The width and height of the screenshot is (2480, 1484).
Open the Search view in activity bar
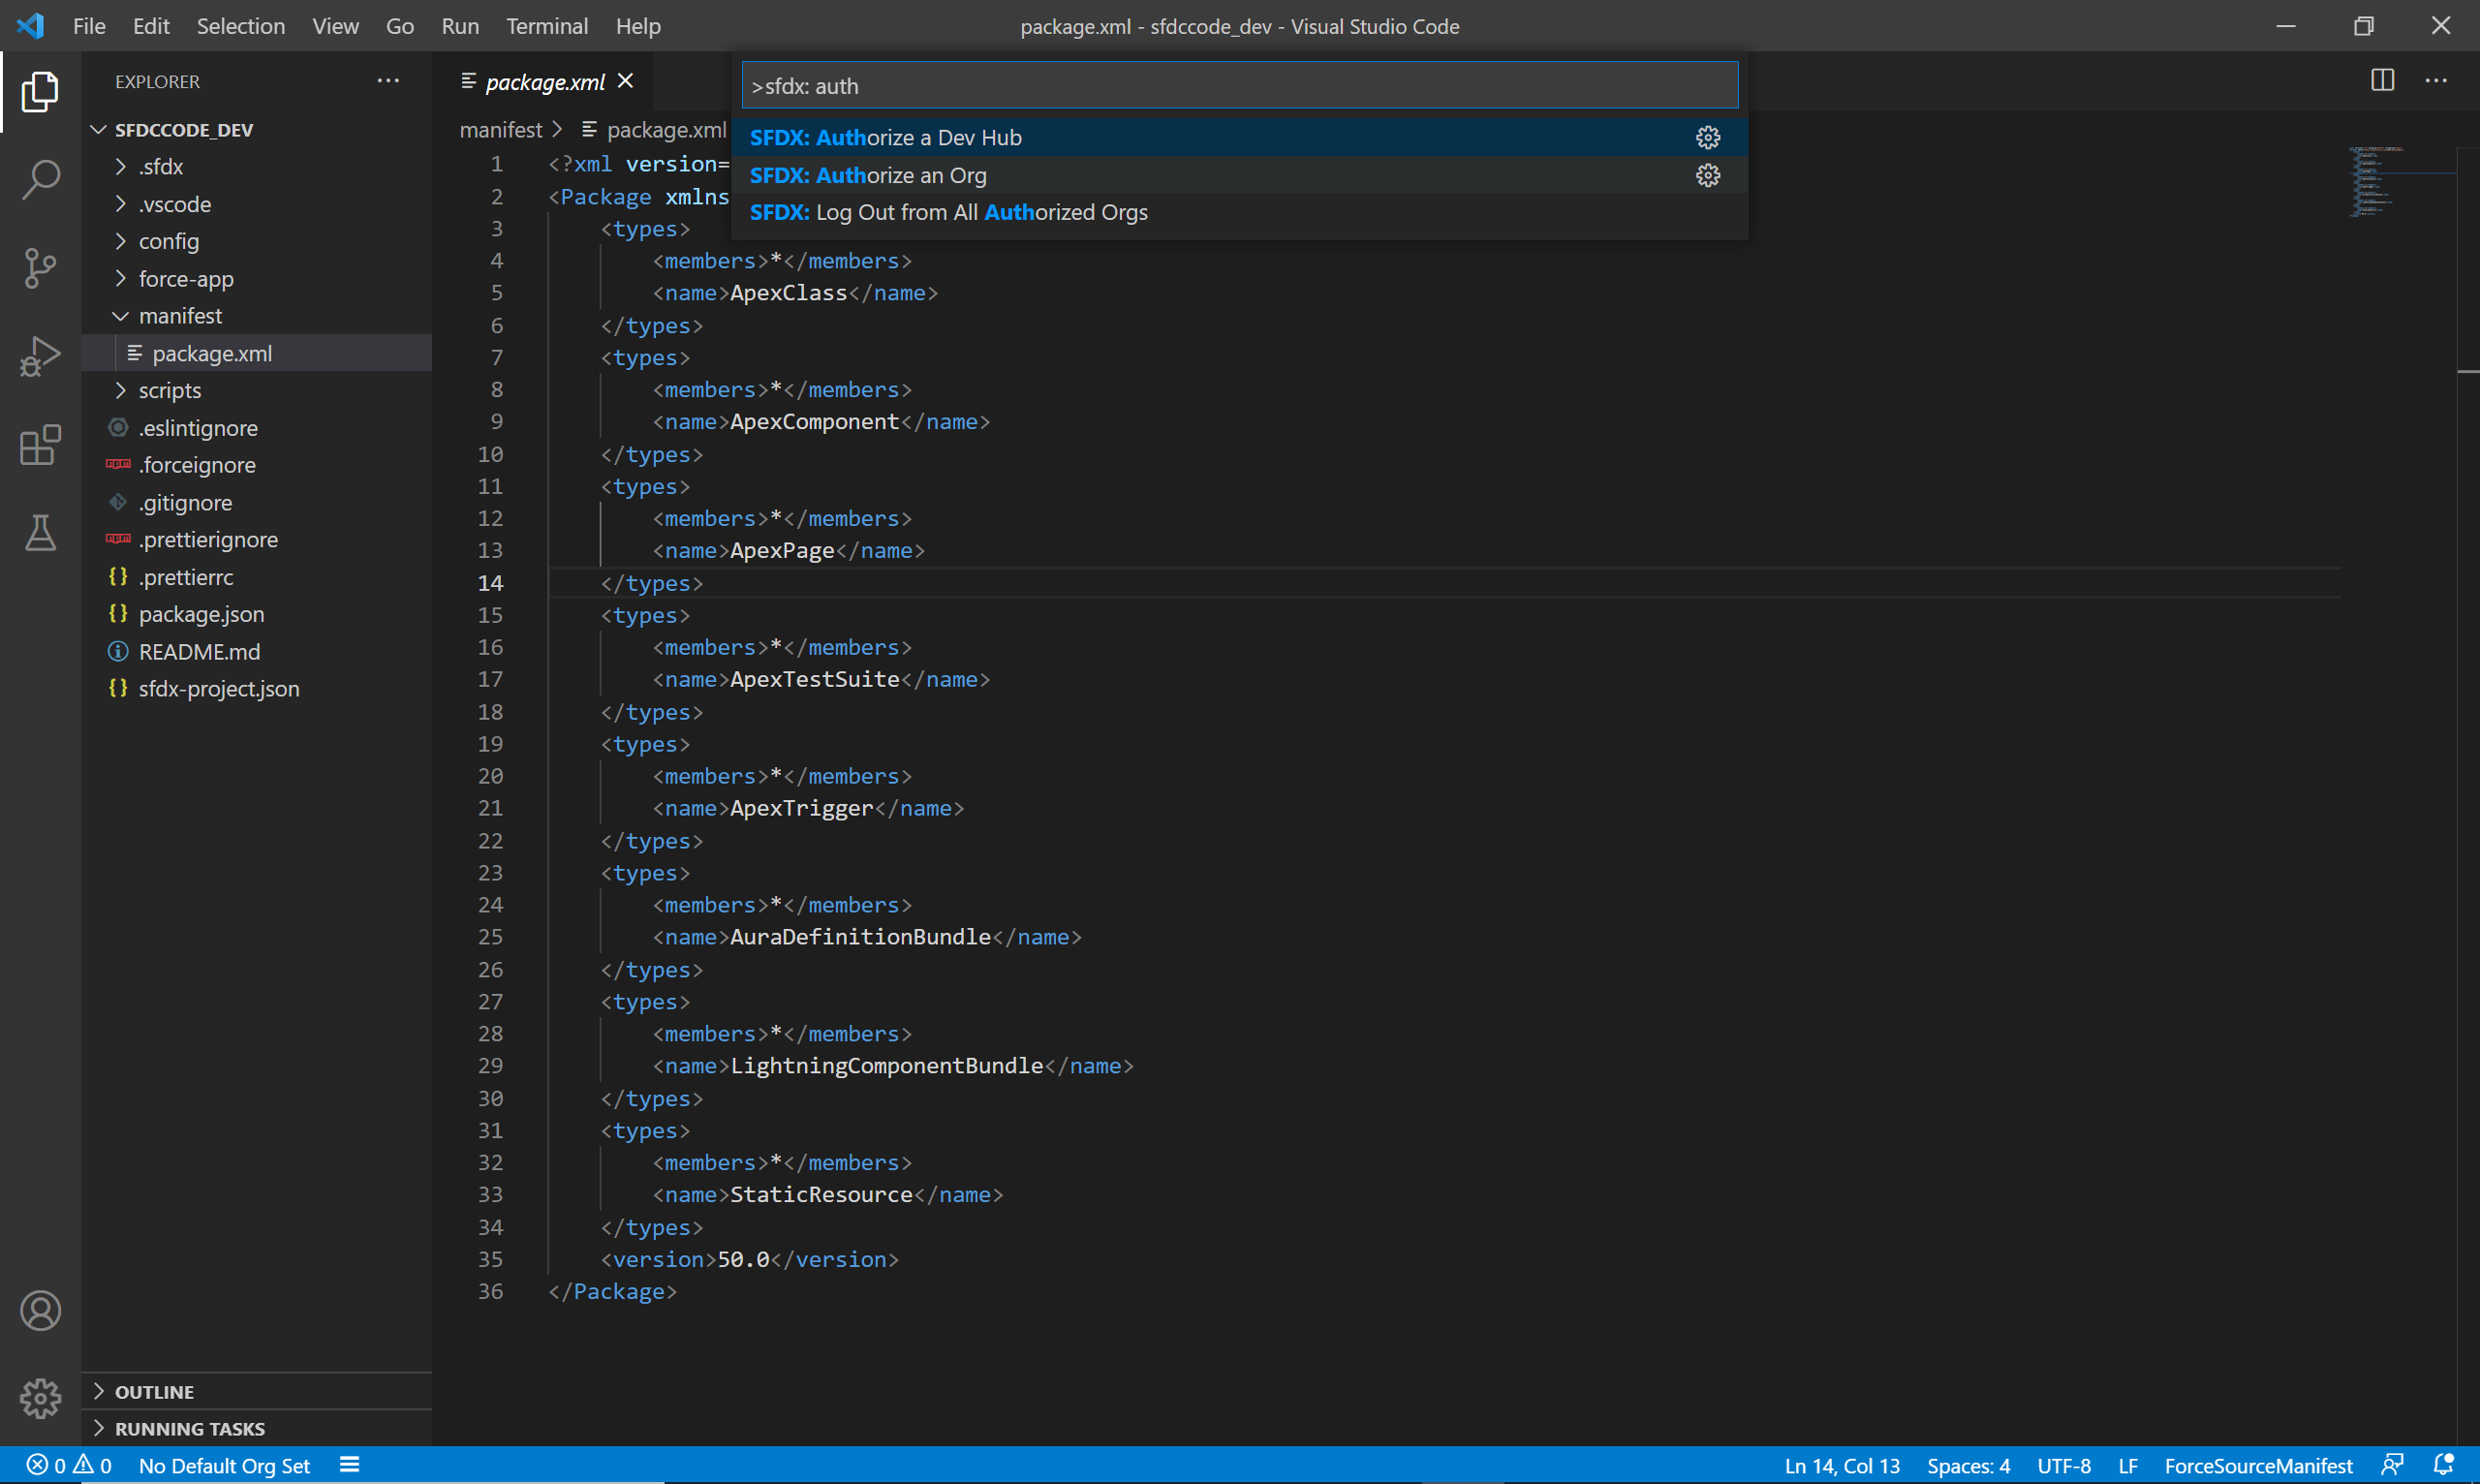pyautogui.click(x=40, y=179)
